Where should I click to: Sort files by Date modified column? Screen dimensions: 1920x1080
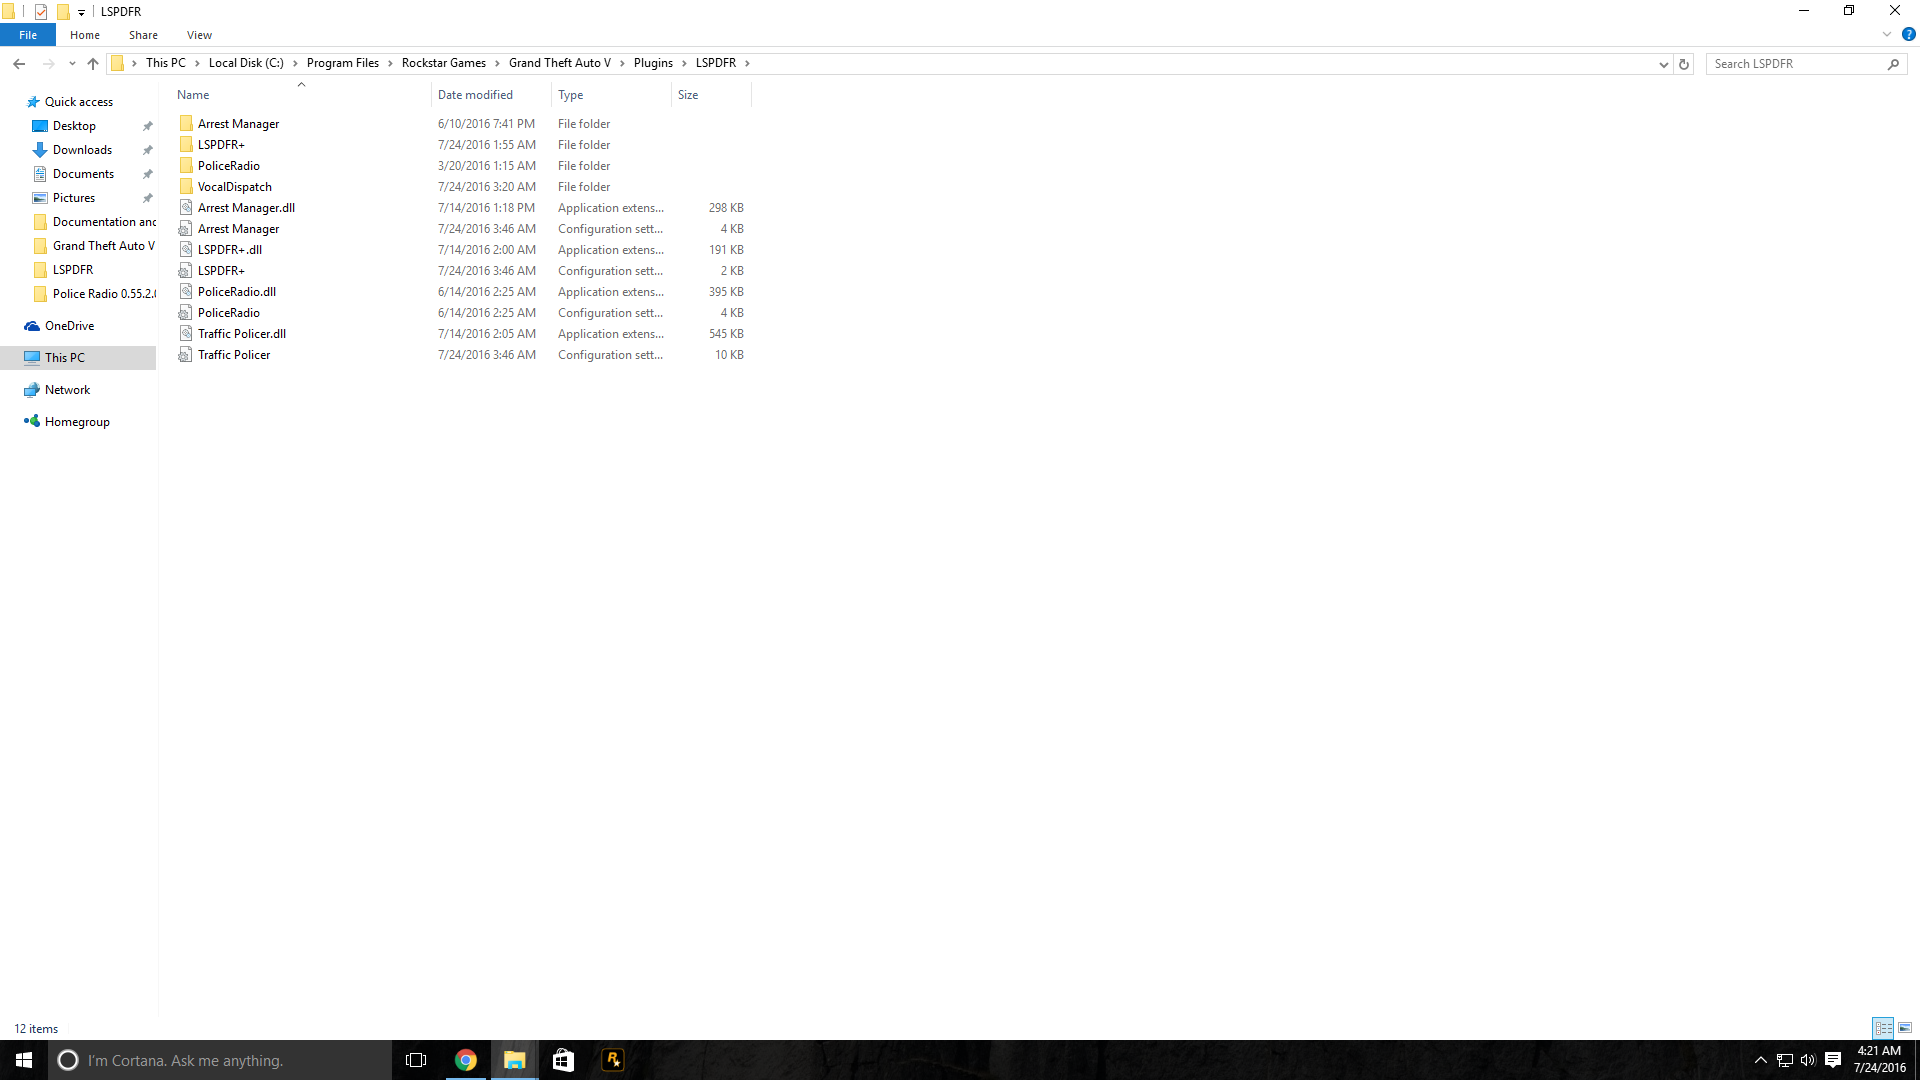pos(476,95)
